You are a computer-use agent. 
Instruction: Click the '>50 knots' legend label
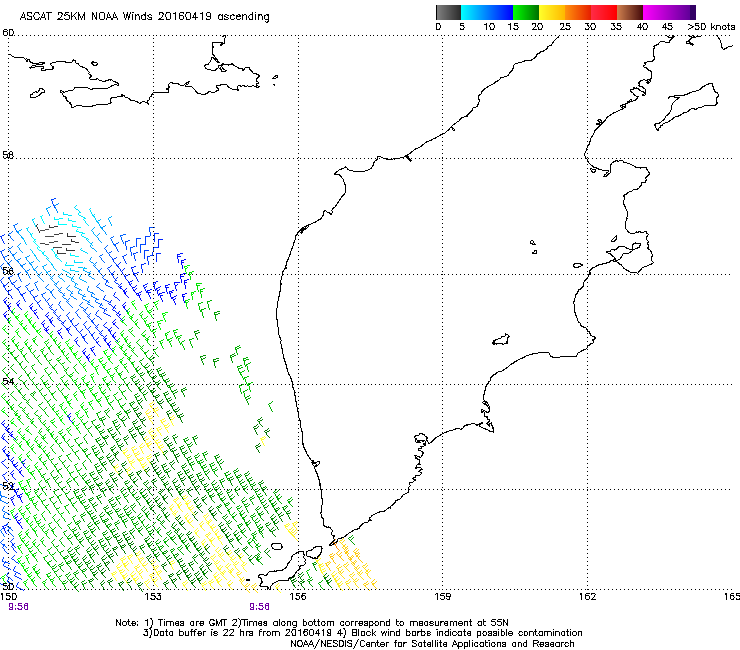711,27
